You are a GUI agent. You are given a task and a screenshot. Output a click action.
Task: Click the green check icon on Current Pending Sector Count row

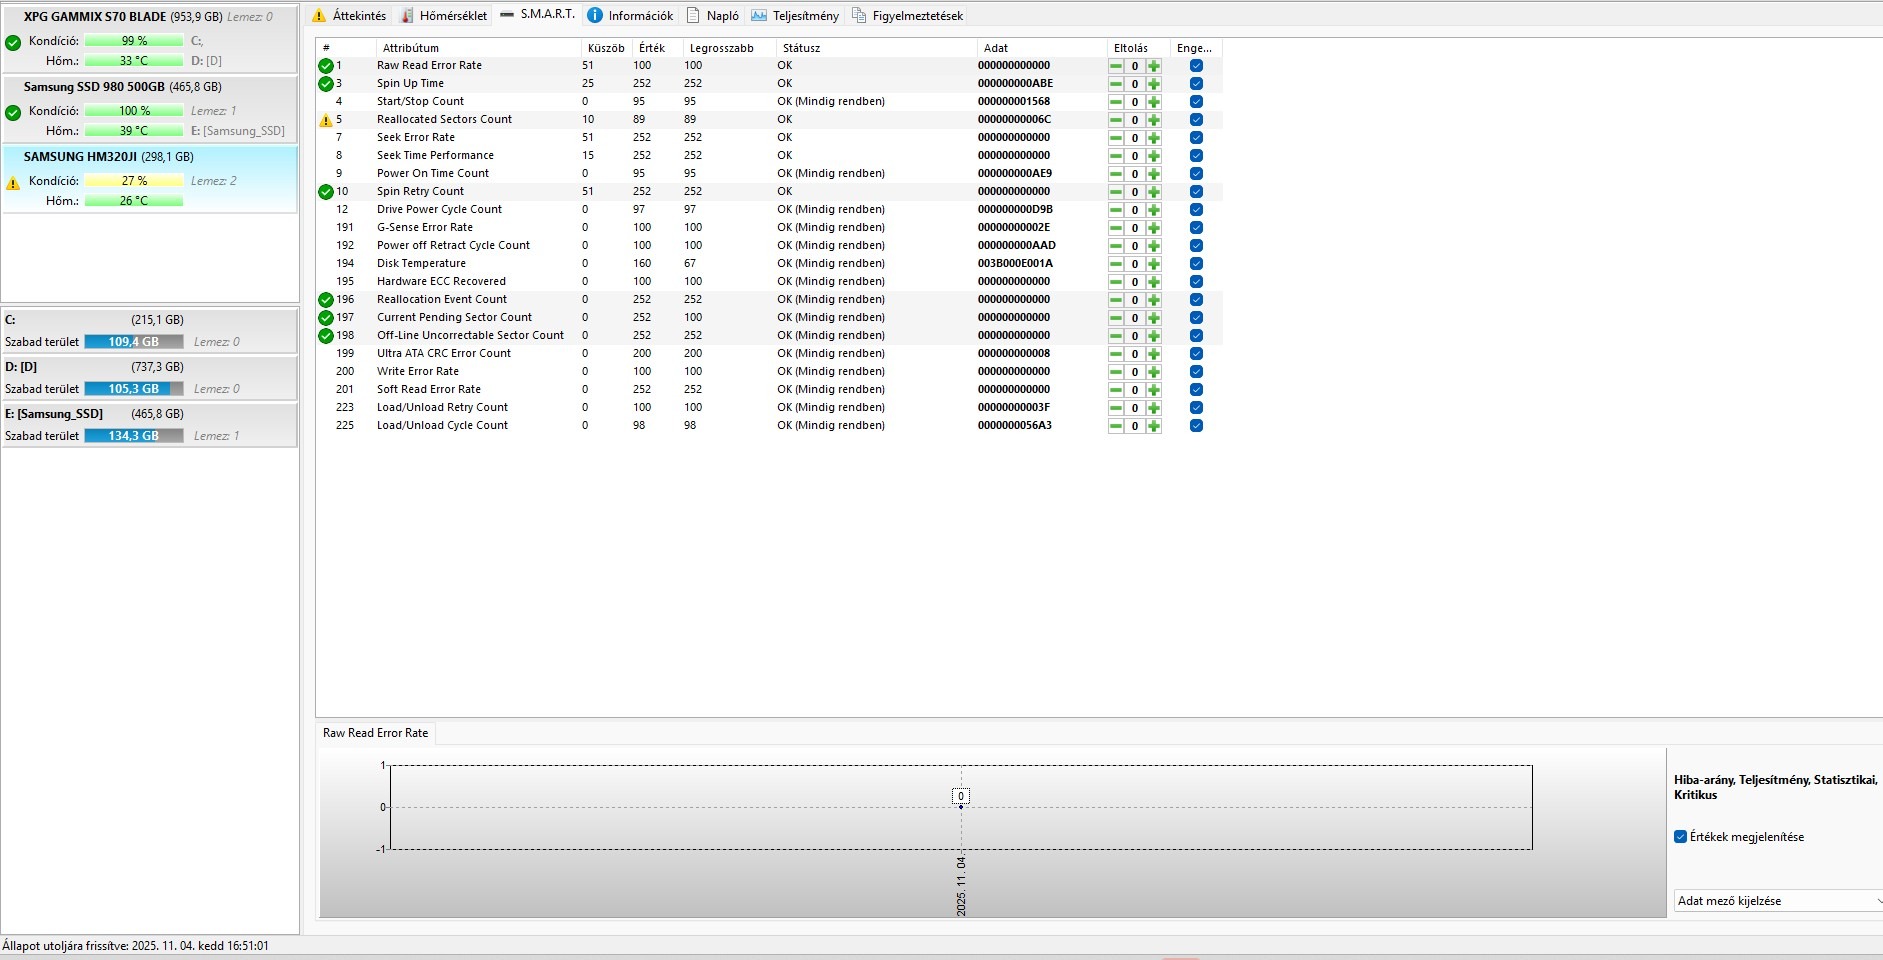[x=325, y=318]
